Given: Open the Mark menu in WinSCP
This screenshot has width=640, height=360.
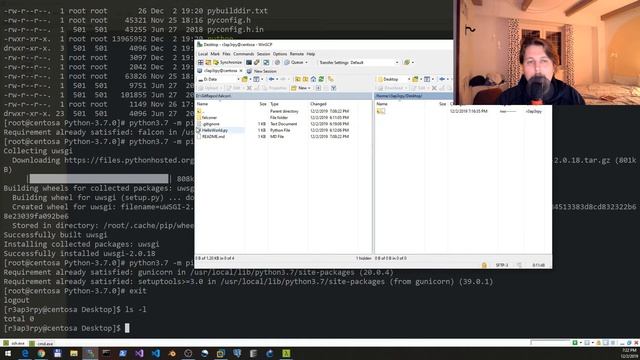Looking at the screenshot, I should [x=215, y=54].
